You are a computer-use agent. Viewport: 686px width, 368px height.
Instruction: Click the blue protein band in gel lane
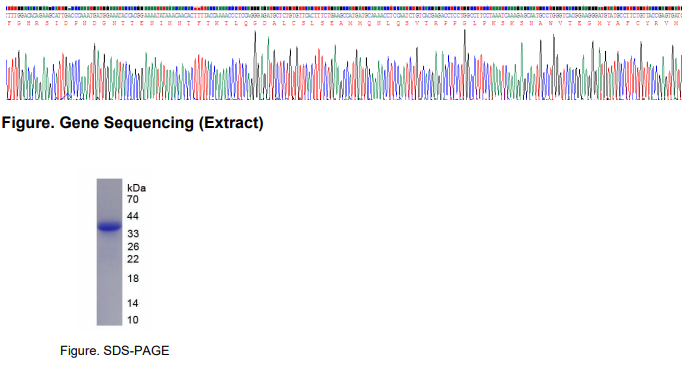tap(109, 227)
